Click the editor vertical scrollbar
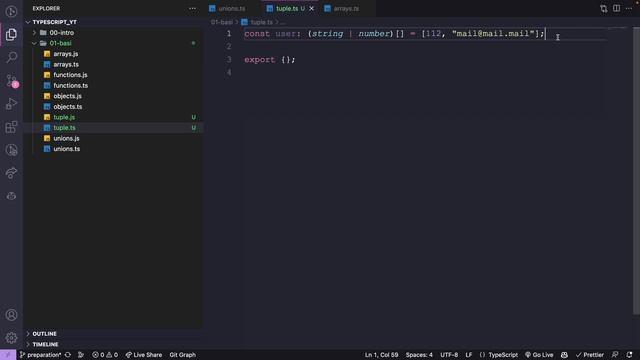The height and width of the screenshot is (360, 640). click(x=636, y=171)
